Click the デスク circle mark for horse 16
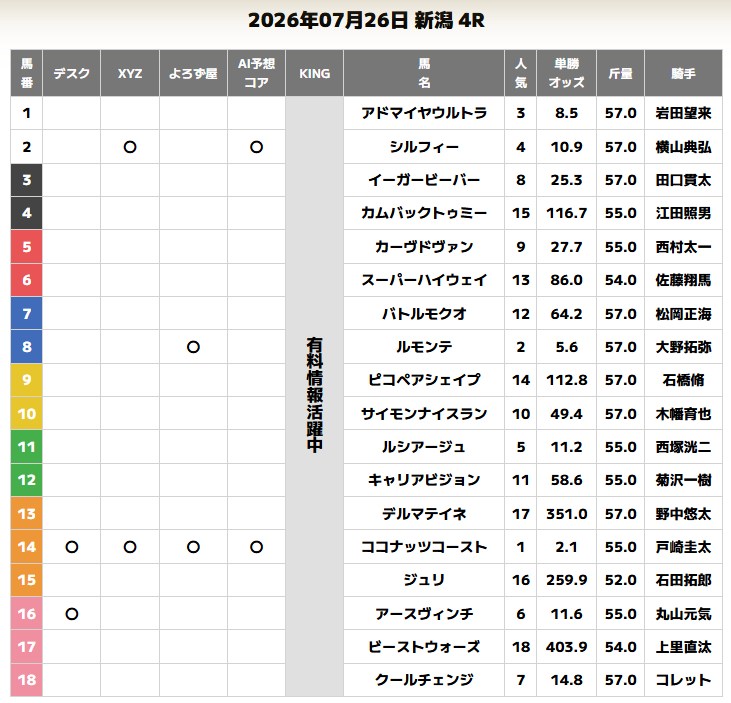 pos(72,614)
